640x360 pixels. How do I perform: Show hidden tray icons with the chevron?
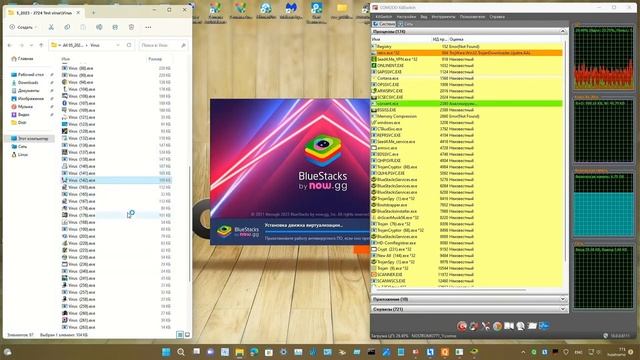[x=523, y=352]
